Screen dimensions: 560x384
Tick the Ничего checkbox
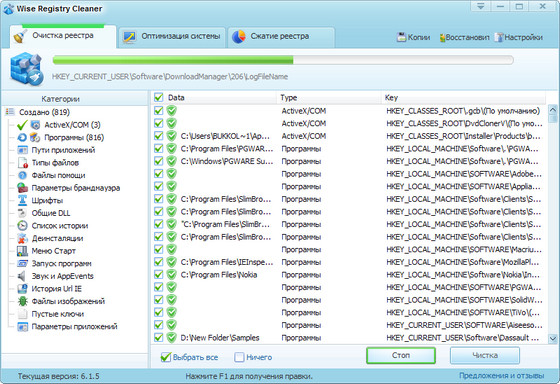[x=239, y=357]
